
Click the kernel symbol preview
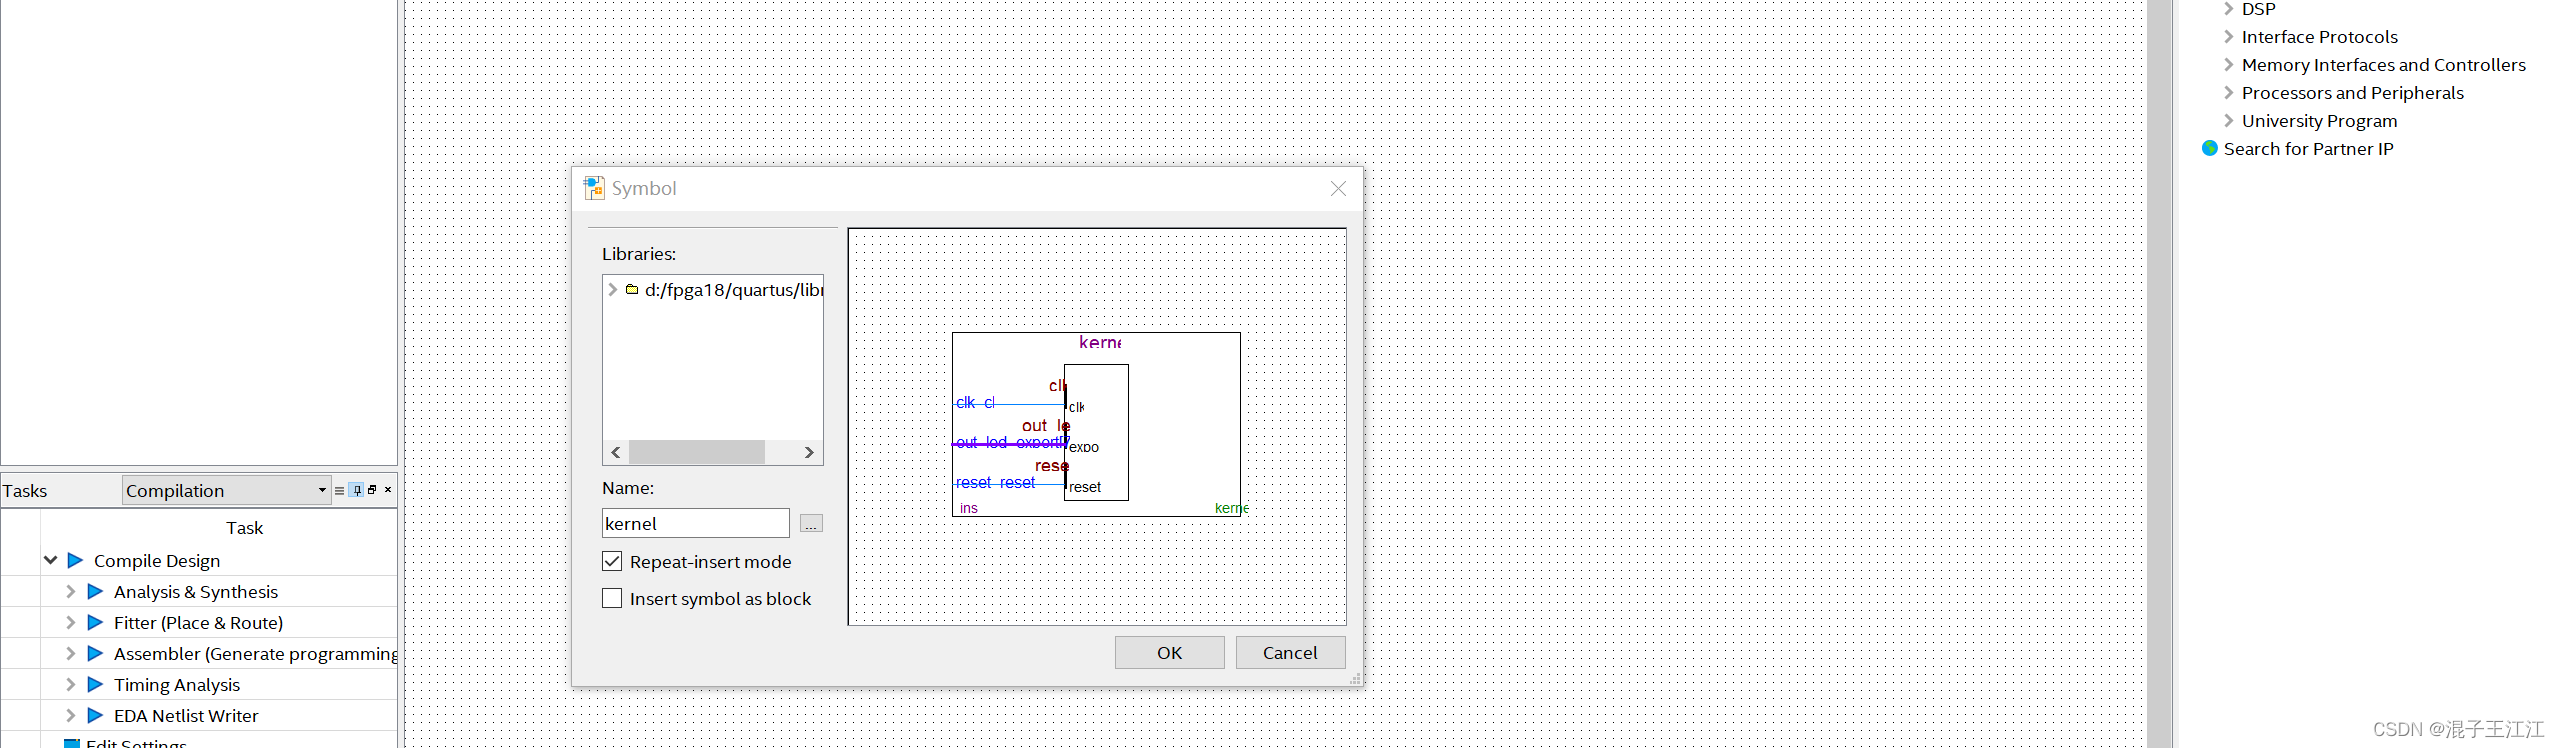(x=1096, y=424)
